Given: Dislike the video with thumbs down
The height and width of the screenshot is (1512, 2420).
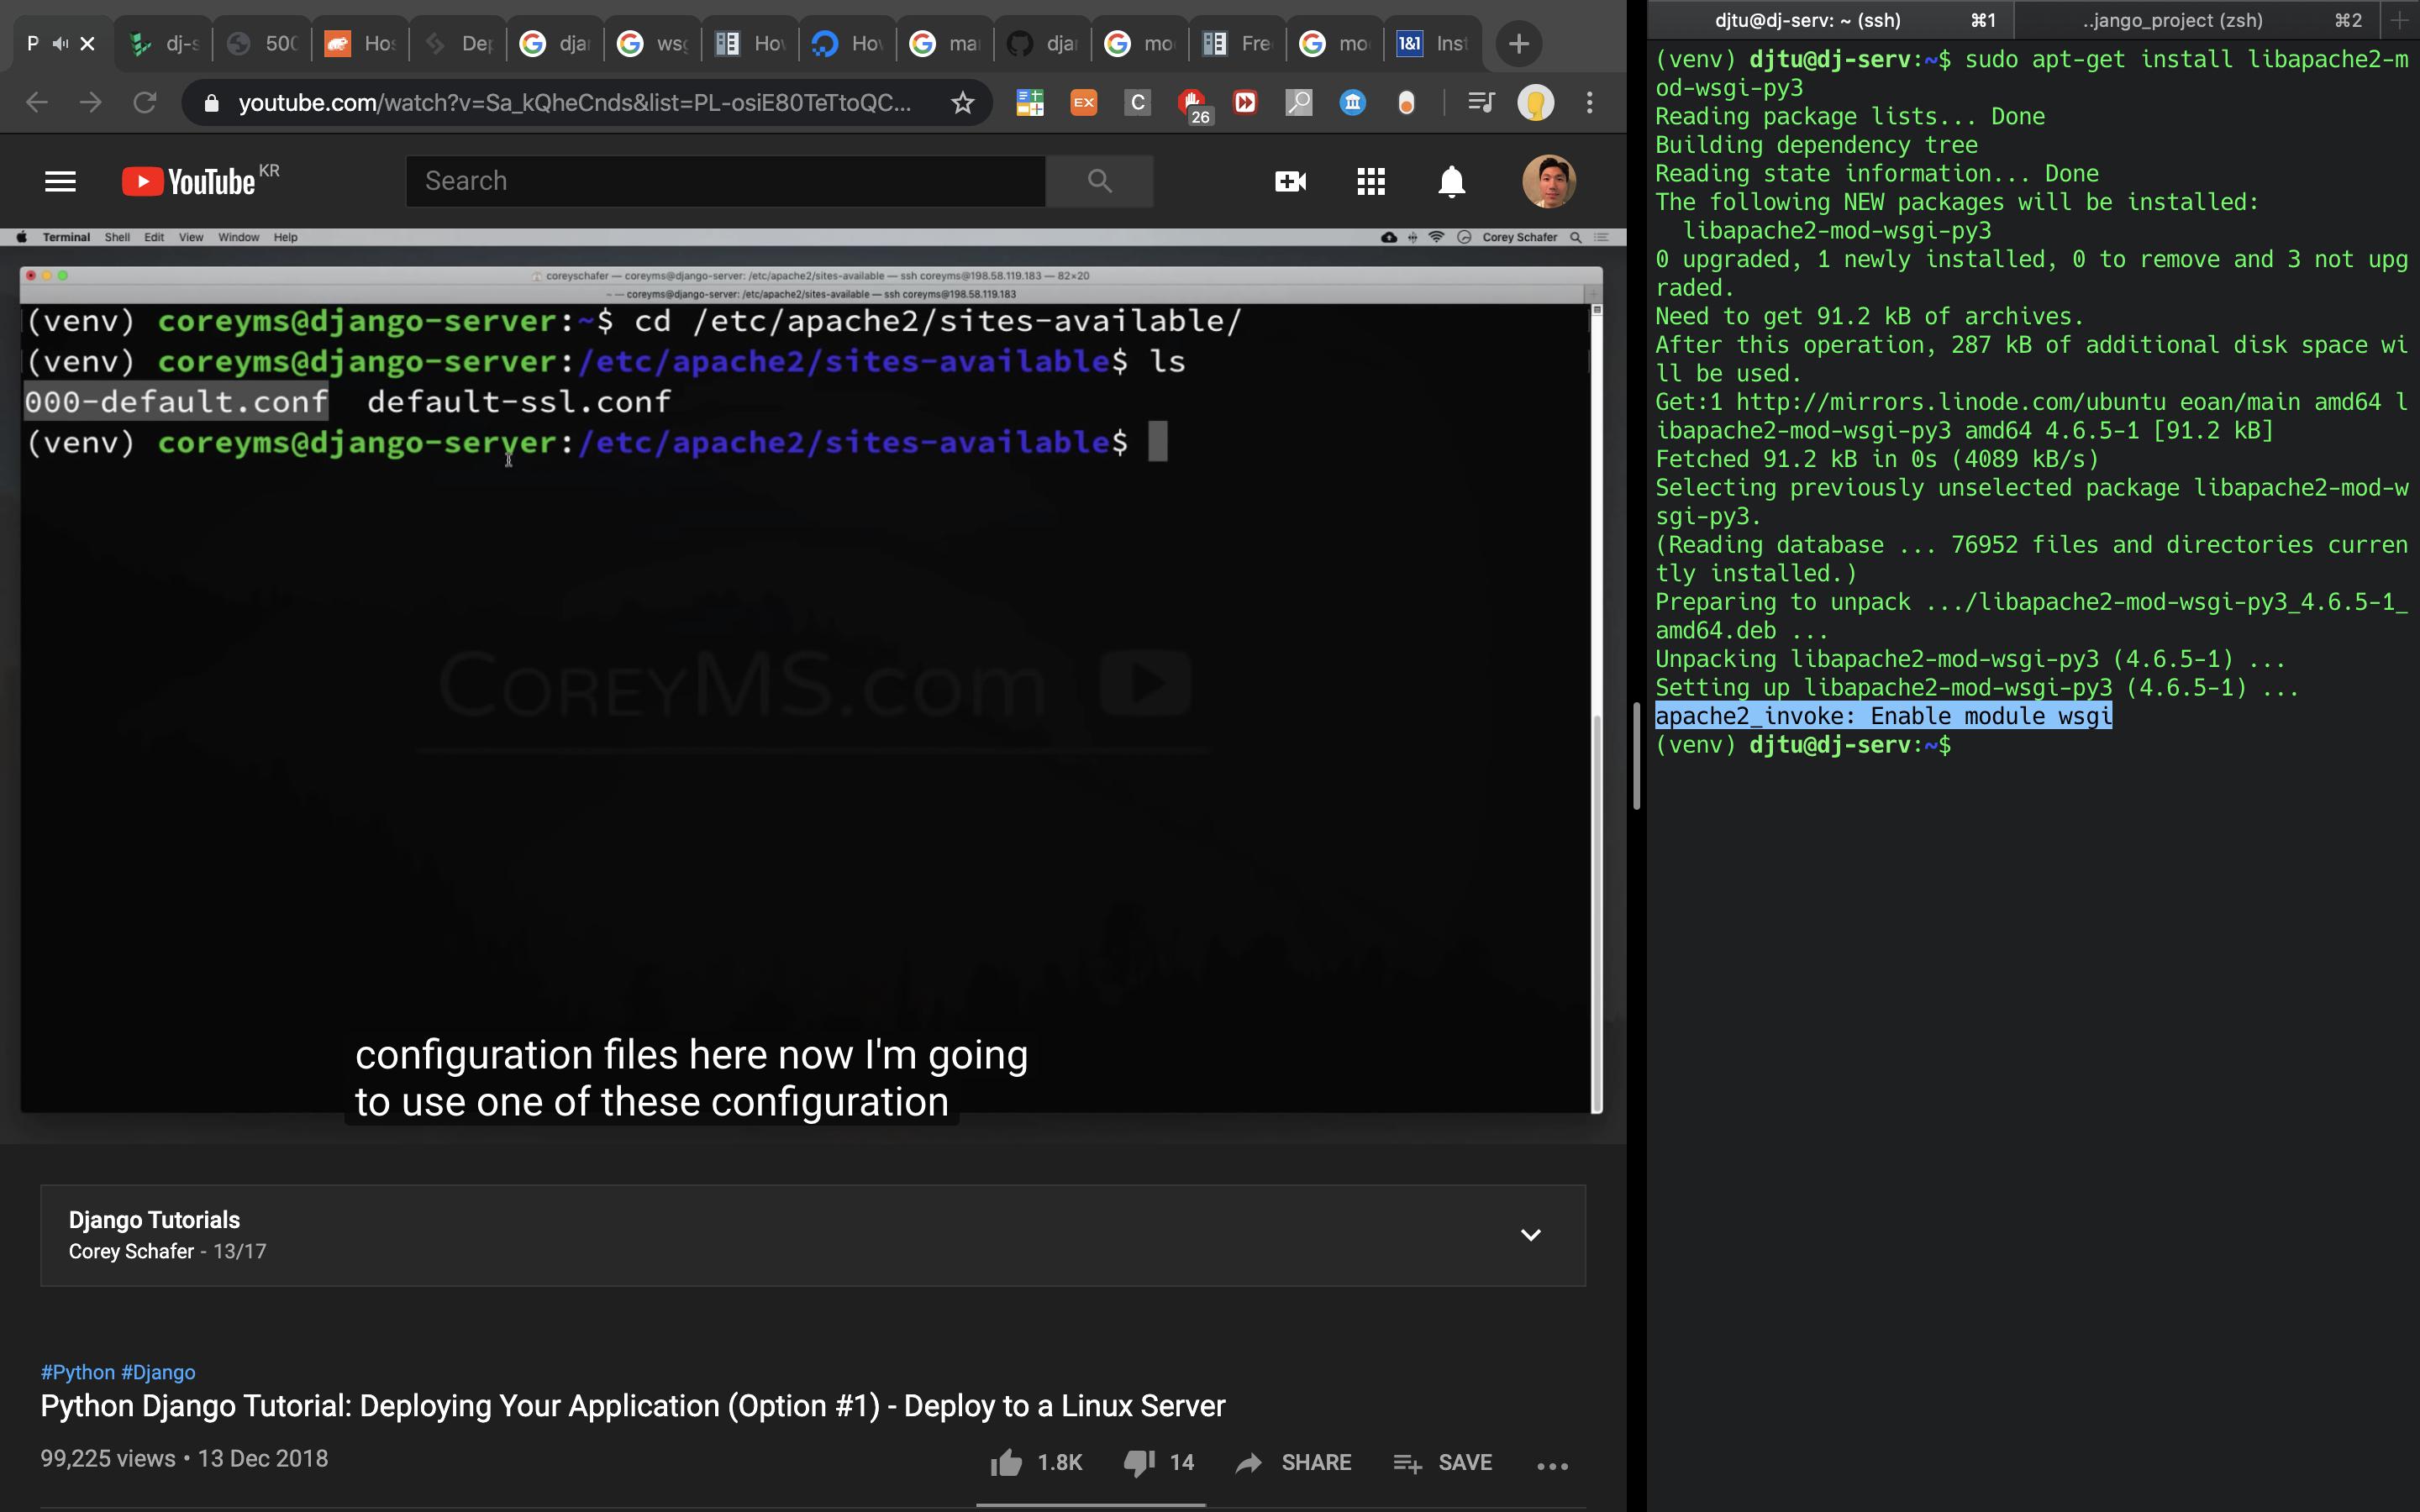Looking at the screenshot, I should (1139, 1462).
